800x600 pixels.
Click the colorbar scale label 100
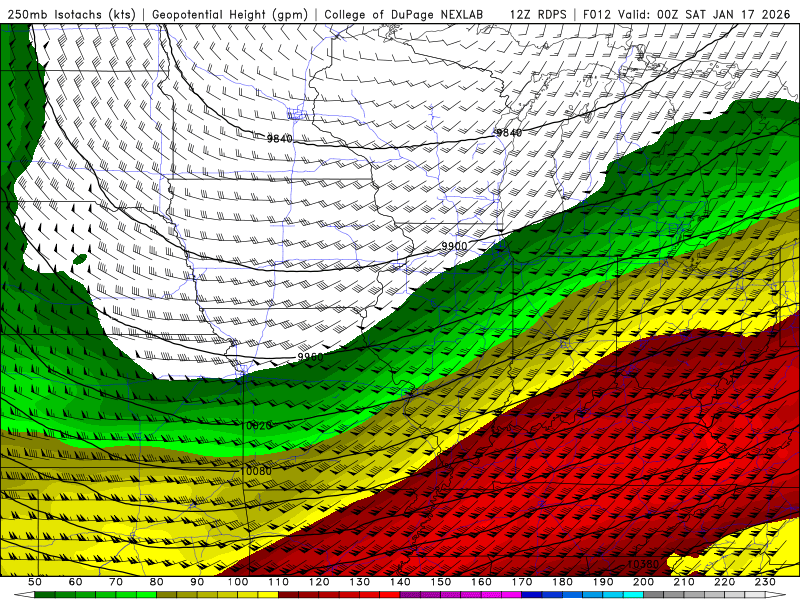(238, 582)
